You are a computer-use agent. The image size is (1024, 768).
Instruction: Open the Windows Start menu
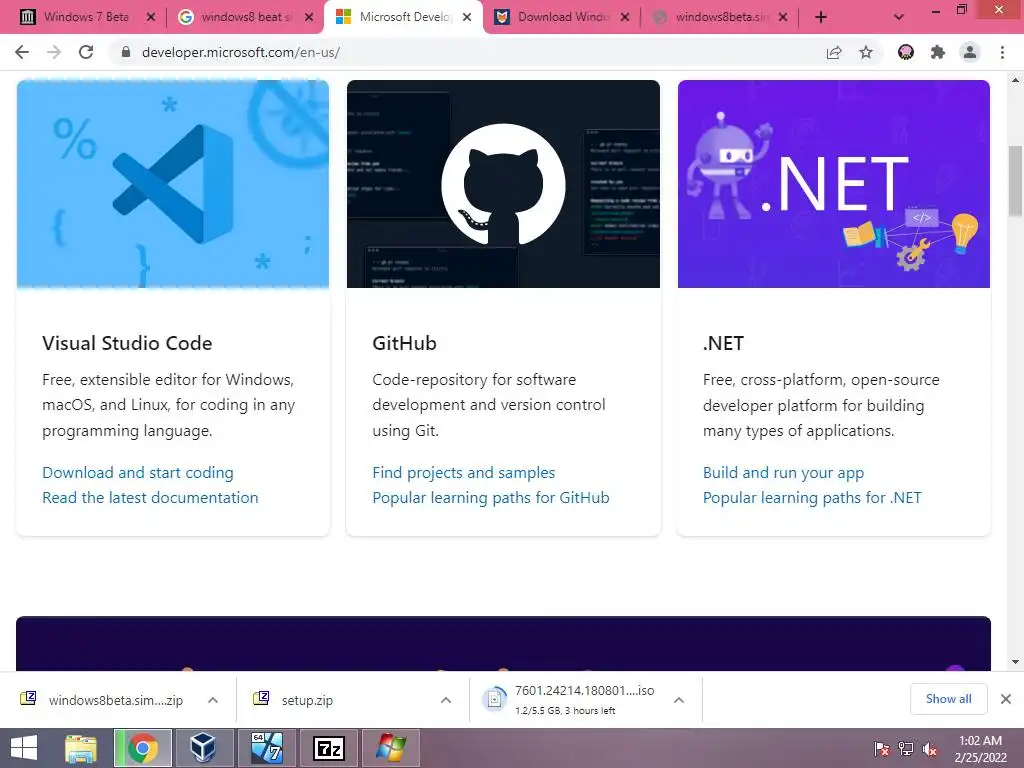24,748
